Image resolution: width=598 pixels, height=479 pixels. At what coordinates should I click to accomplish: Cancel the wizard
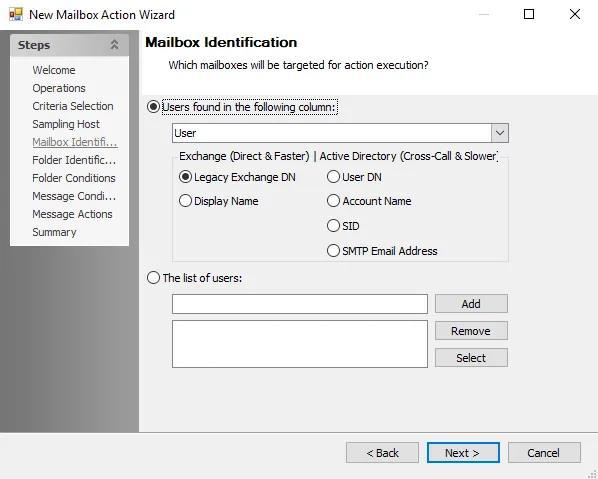[x=544, y=453]
